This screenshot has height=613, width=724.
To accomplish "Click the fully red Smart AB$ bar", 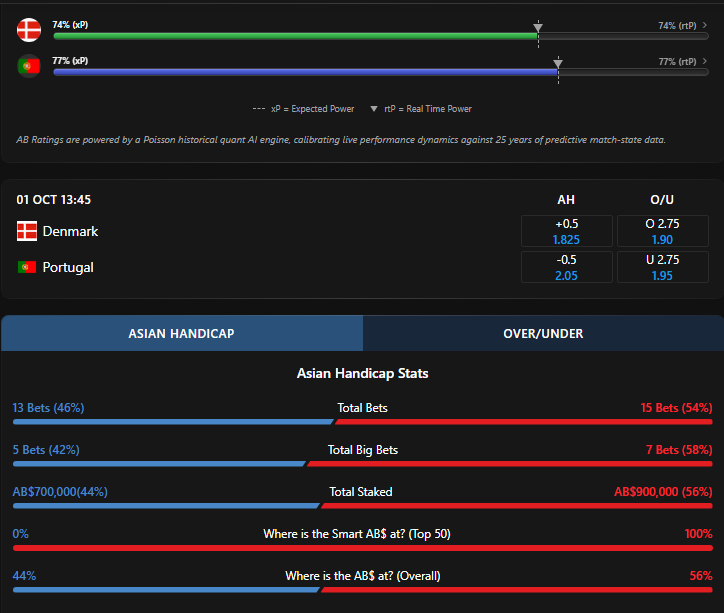I will (362, 548).
